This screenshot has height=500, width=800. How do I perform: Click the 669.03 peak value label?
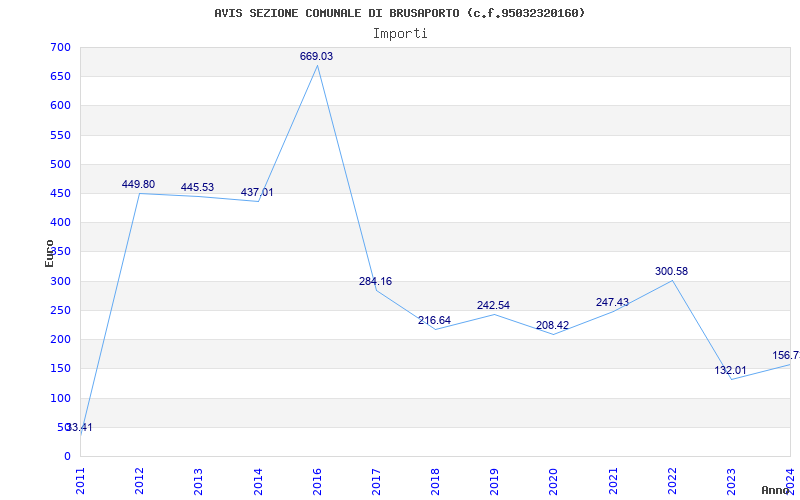coord(316,57)
